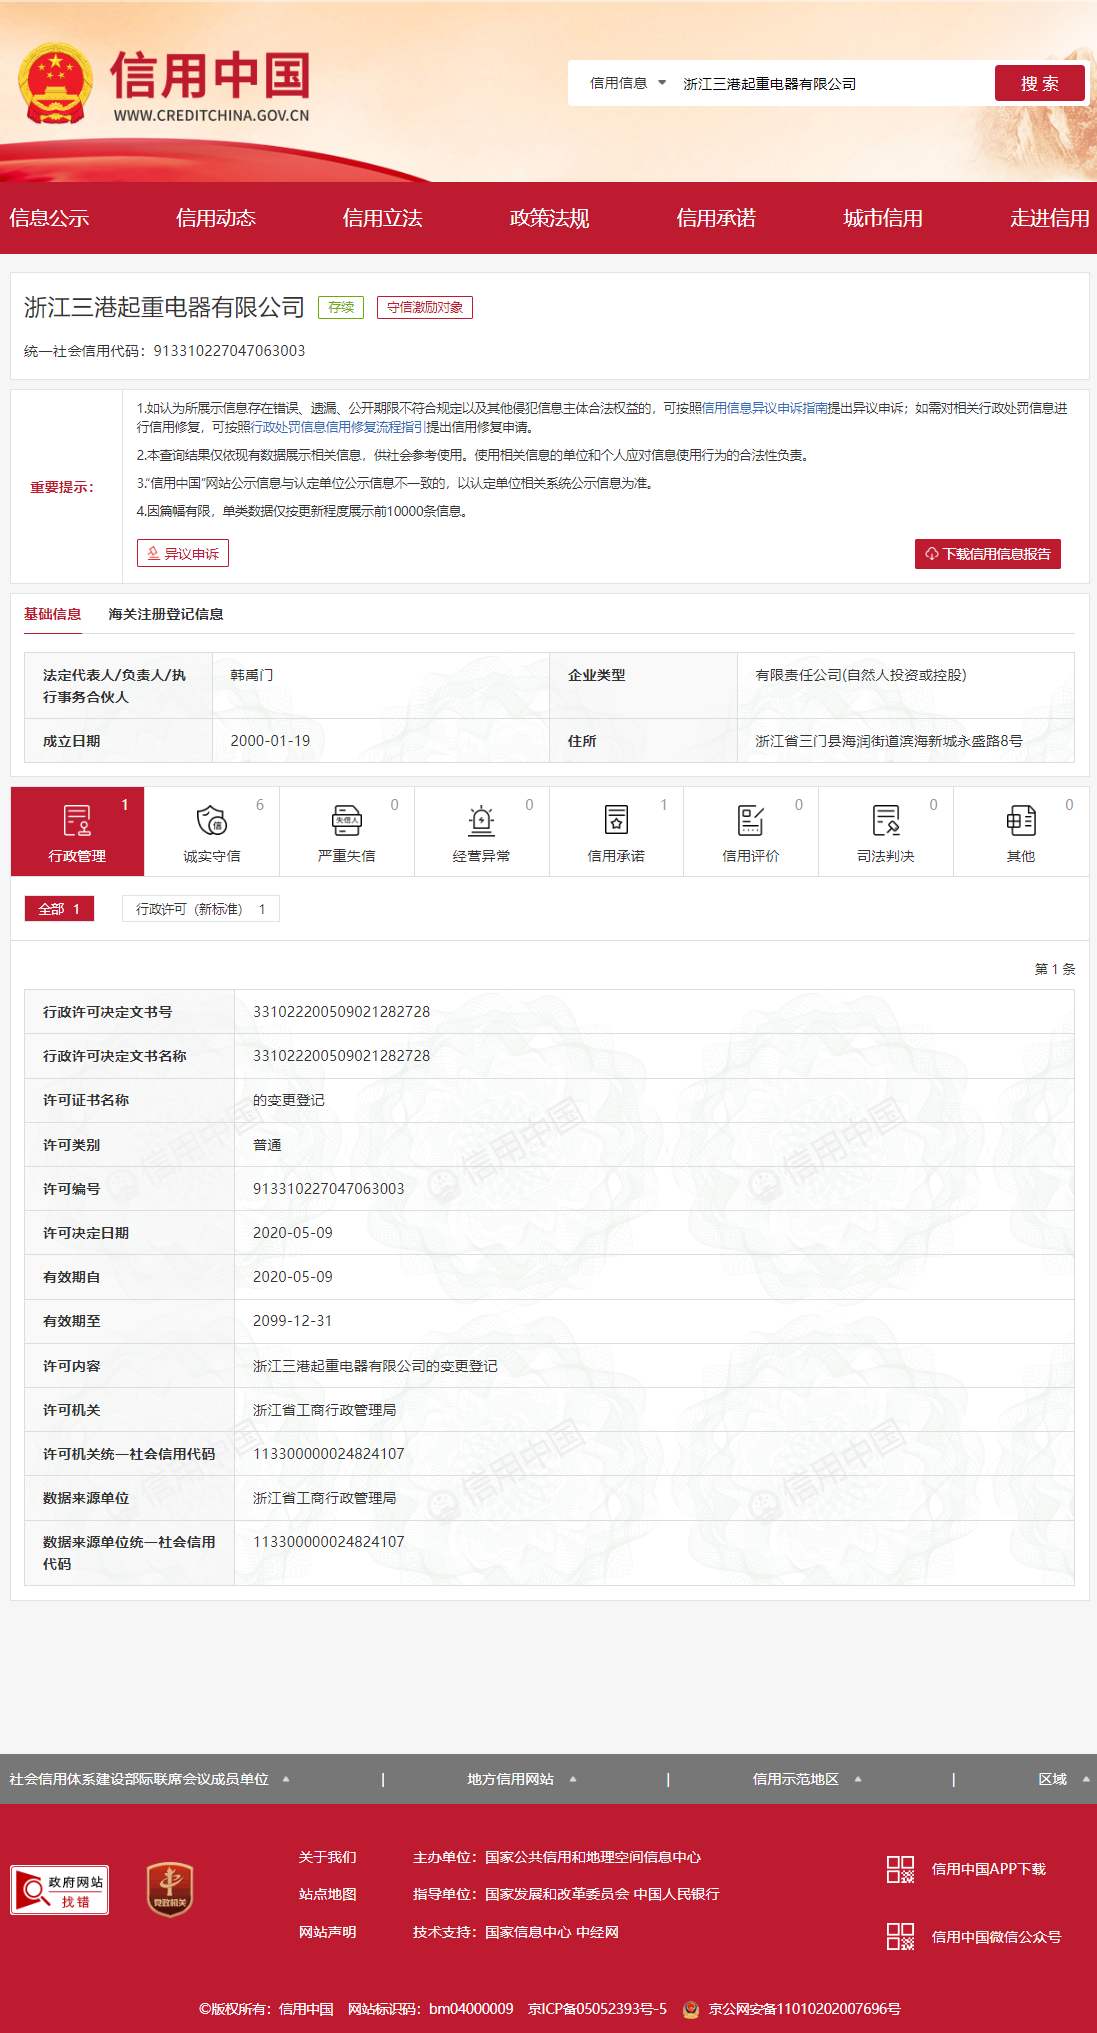Click the 许可证书名称 value 的变更登记
This screenshot has height=2033, width=1097.
(289, 1100)
